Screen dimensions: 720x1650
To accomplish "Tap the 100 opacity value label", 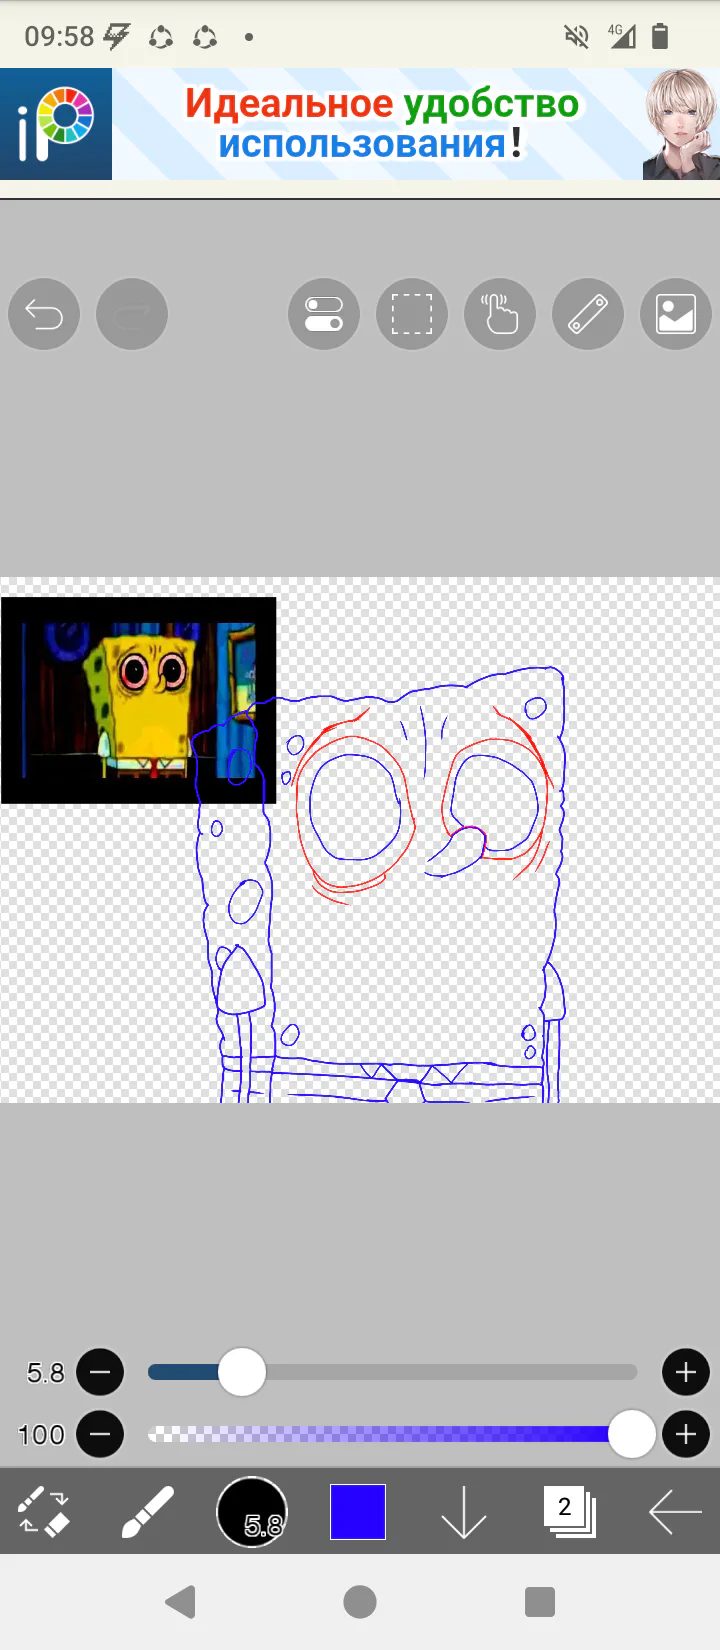I will click(41, 1434).
